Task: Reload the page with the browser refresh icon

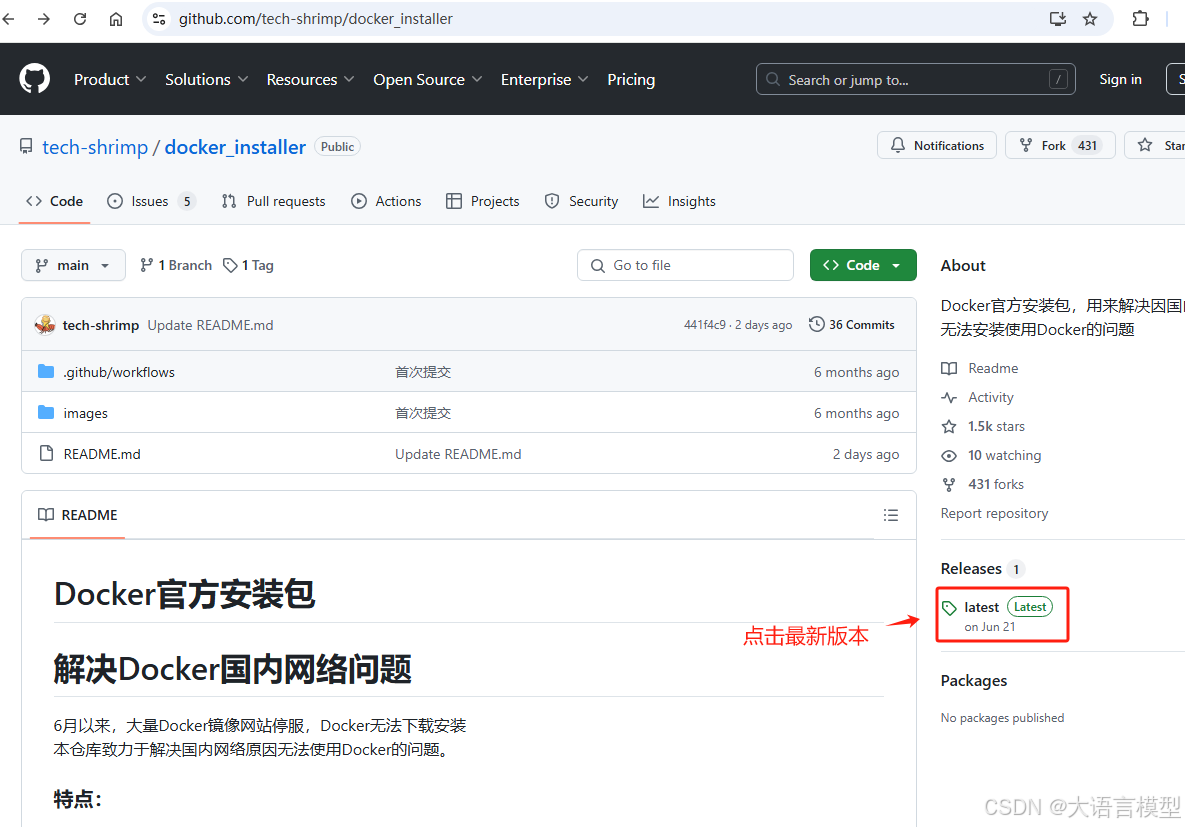Action: 80,18
